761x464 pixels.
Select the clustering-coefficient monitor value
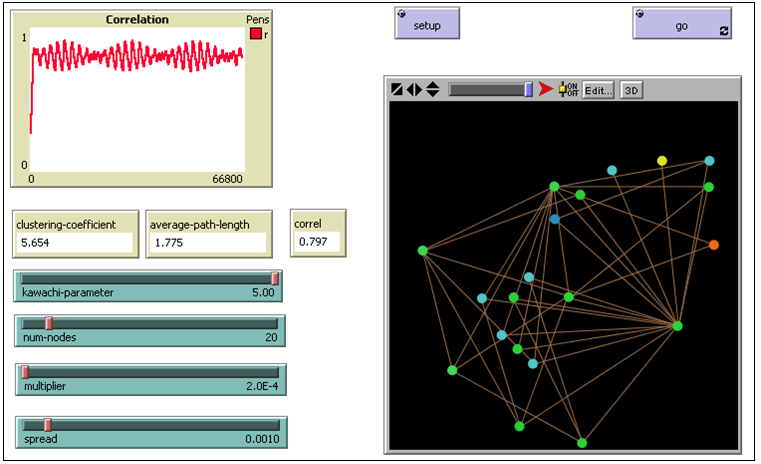[74, 243]
